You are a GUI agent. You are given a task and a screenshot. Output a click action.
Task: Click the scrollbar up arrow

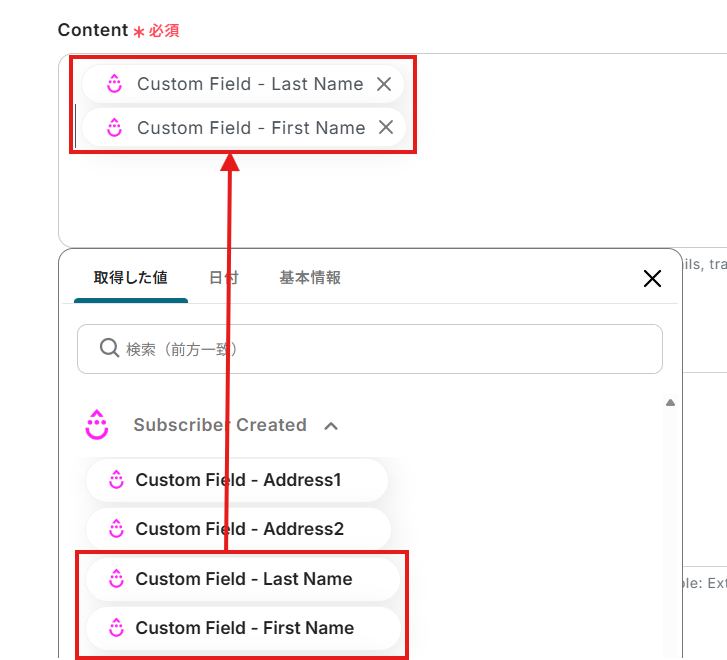pyautogui.click(x=670, y=403)
